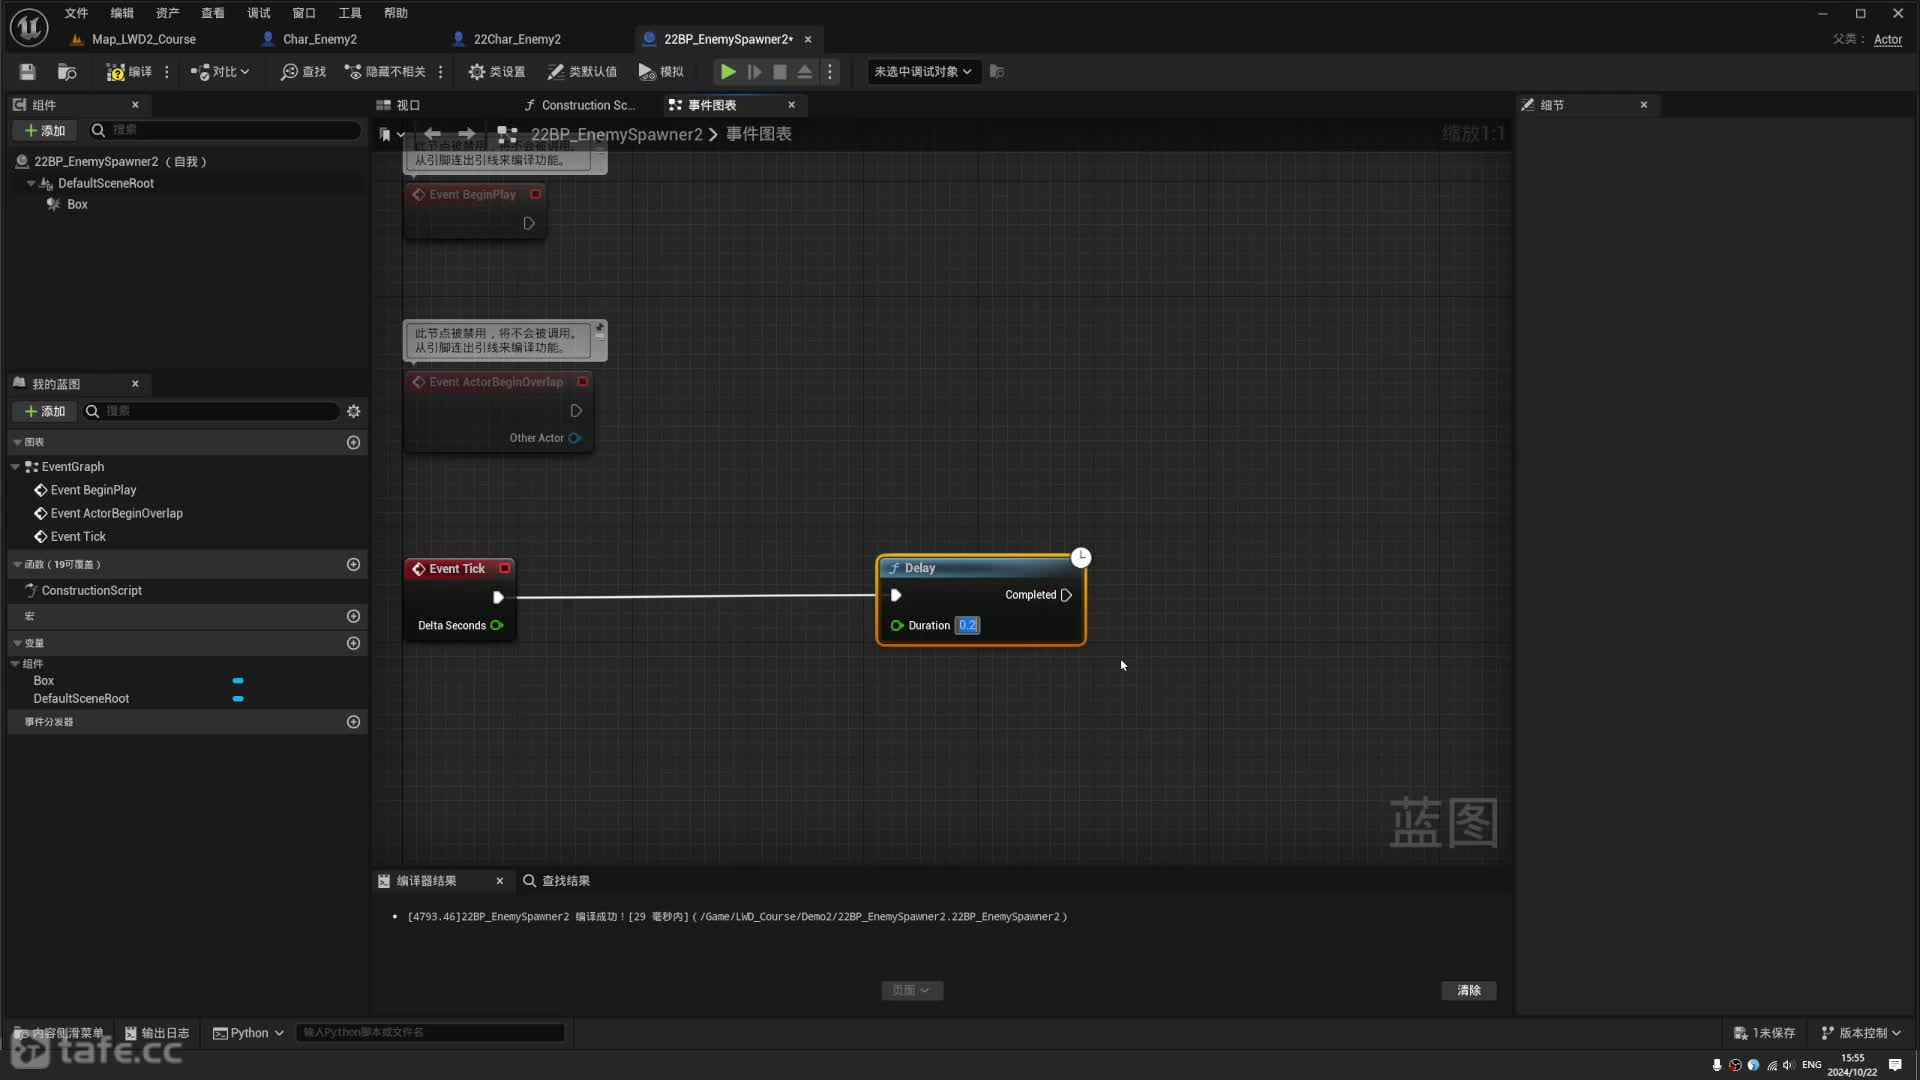The image size is (1920, 1080).
Task: Click 清除 clear button in compiler results
Action: 1468,991
